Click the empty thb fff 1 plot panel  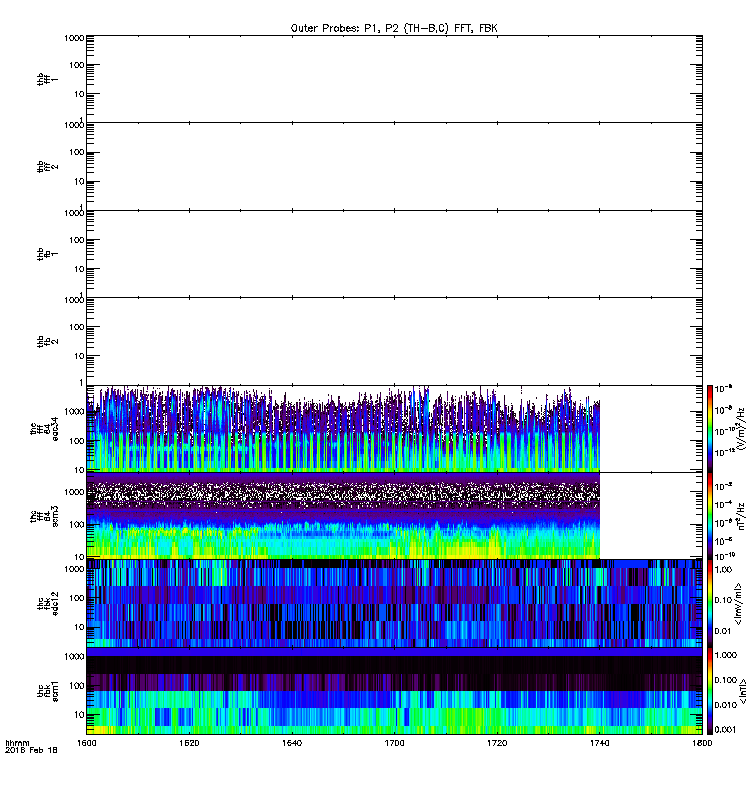click(x=394, y=79)
